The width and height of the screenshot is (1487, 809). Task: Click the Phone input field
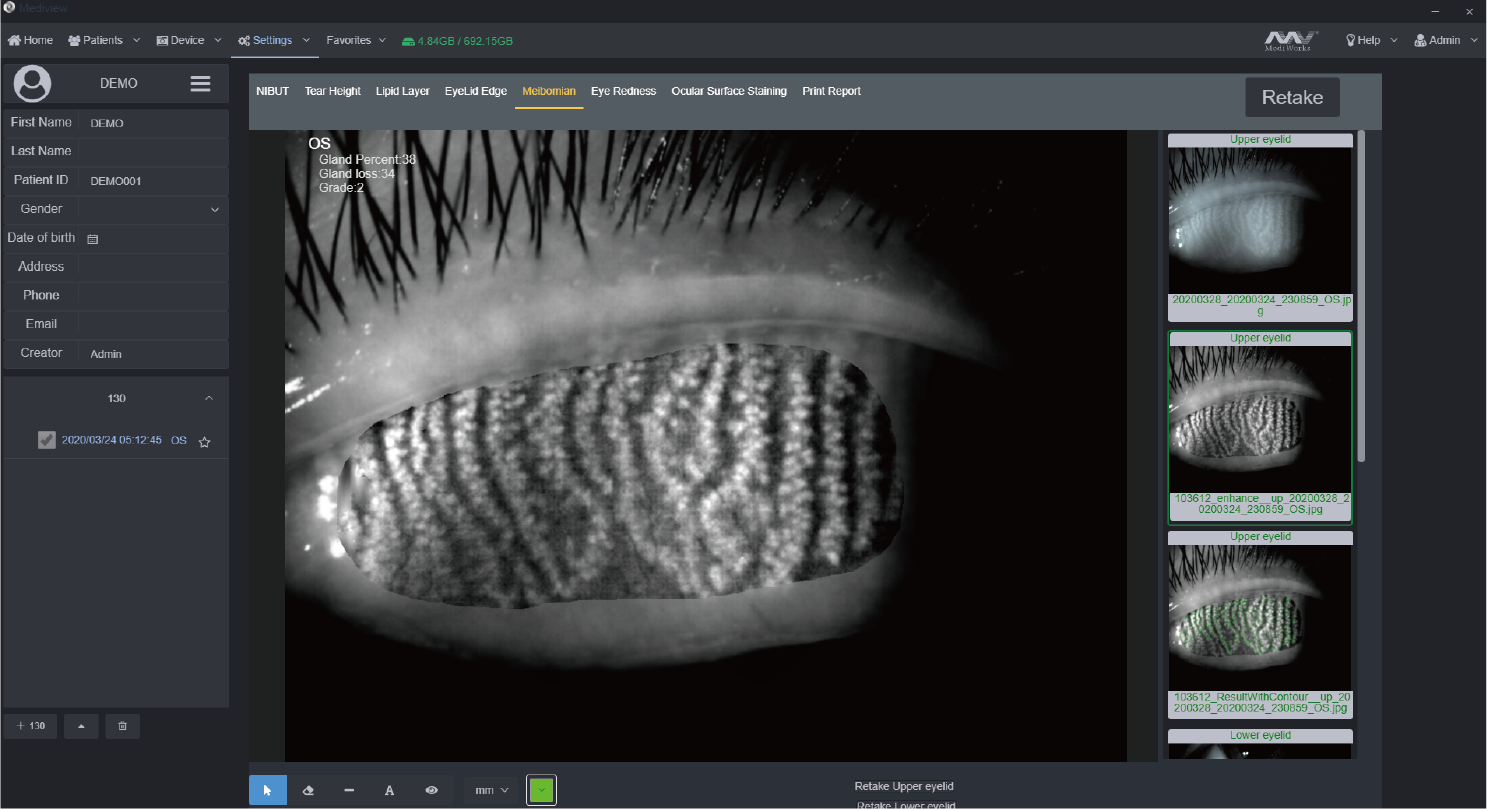click(x=154, y=296)
